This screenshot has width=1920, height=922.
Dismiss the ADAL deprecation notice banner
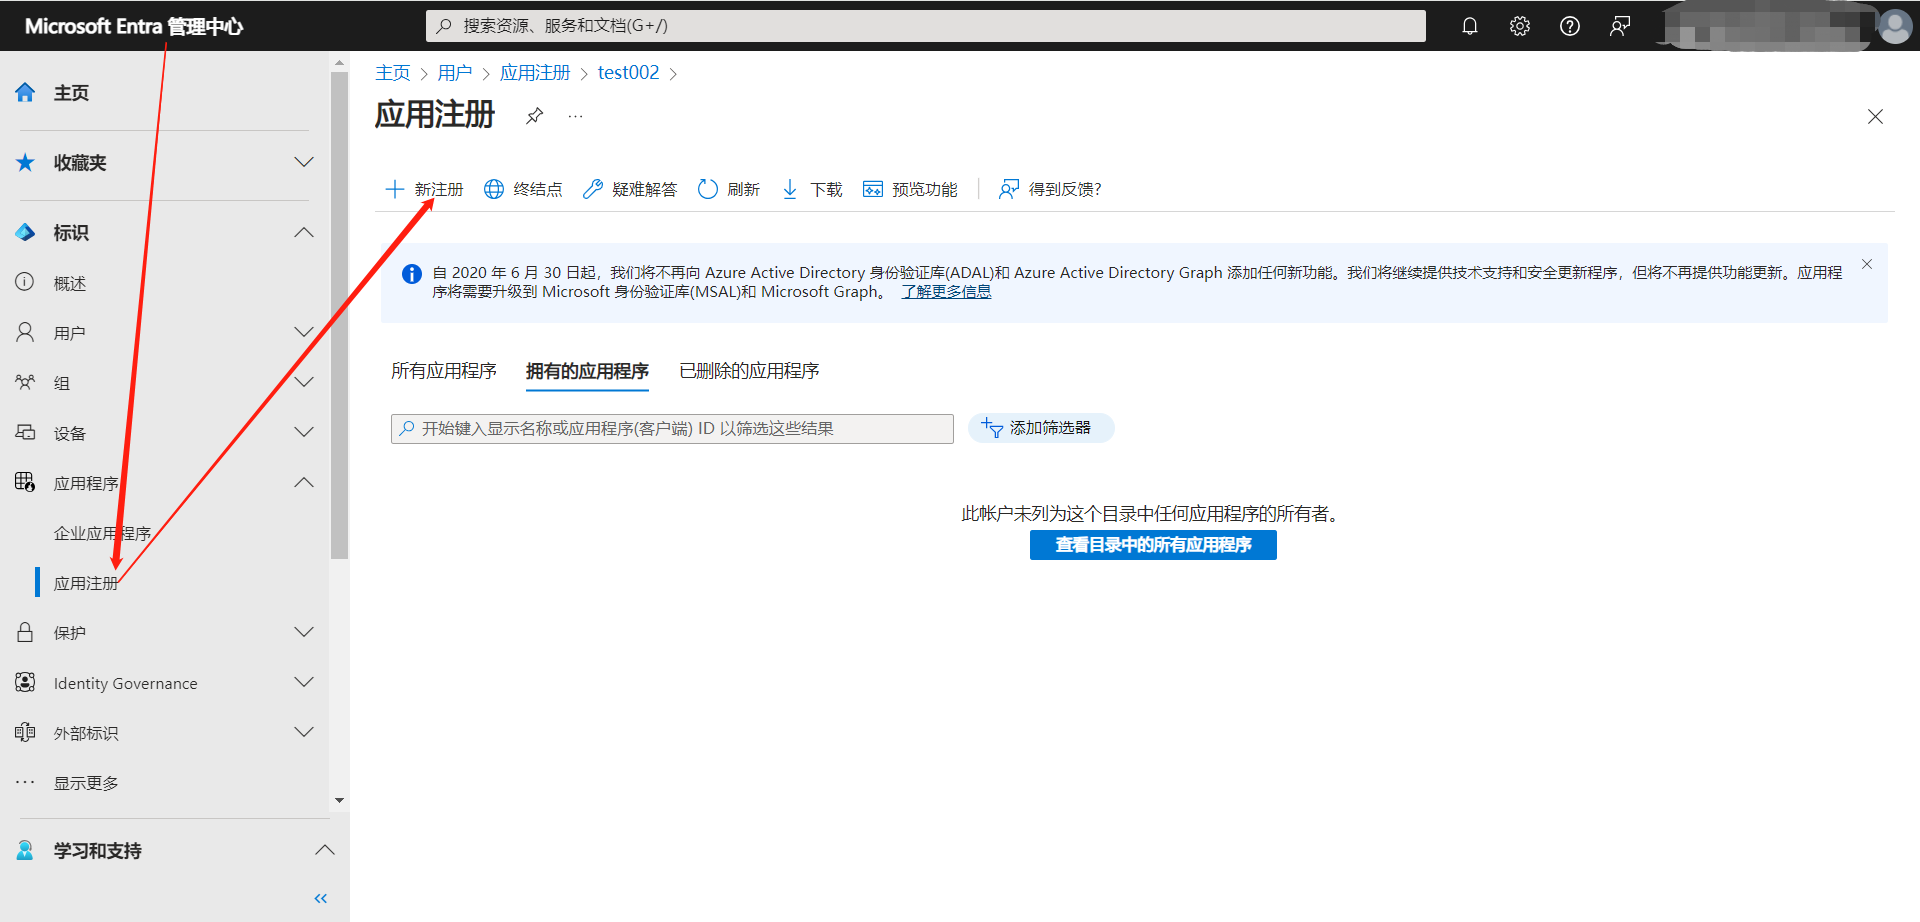point(1866,264)
